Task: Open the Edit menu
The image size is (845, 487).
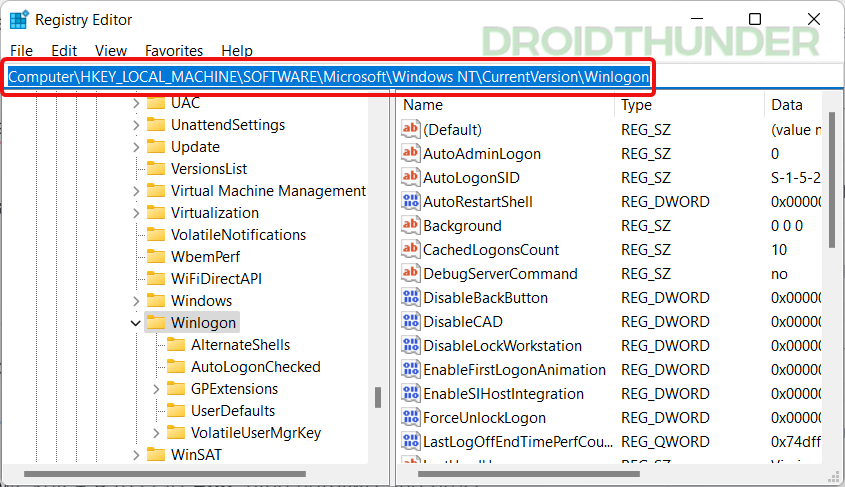Action: point(64,50)
